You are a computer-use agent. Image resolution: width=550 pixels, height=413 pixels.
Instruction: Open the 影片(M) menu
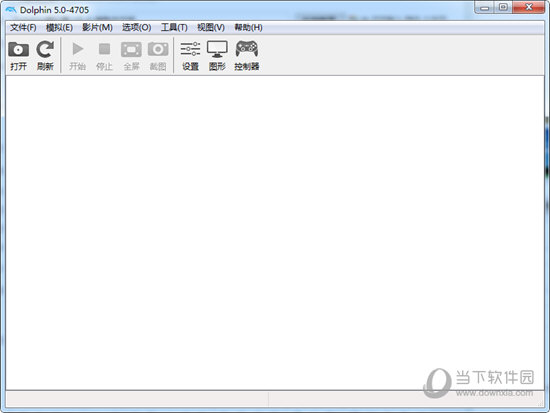pos(97,27)
